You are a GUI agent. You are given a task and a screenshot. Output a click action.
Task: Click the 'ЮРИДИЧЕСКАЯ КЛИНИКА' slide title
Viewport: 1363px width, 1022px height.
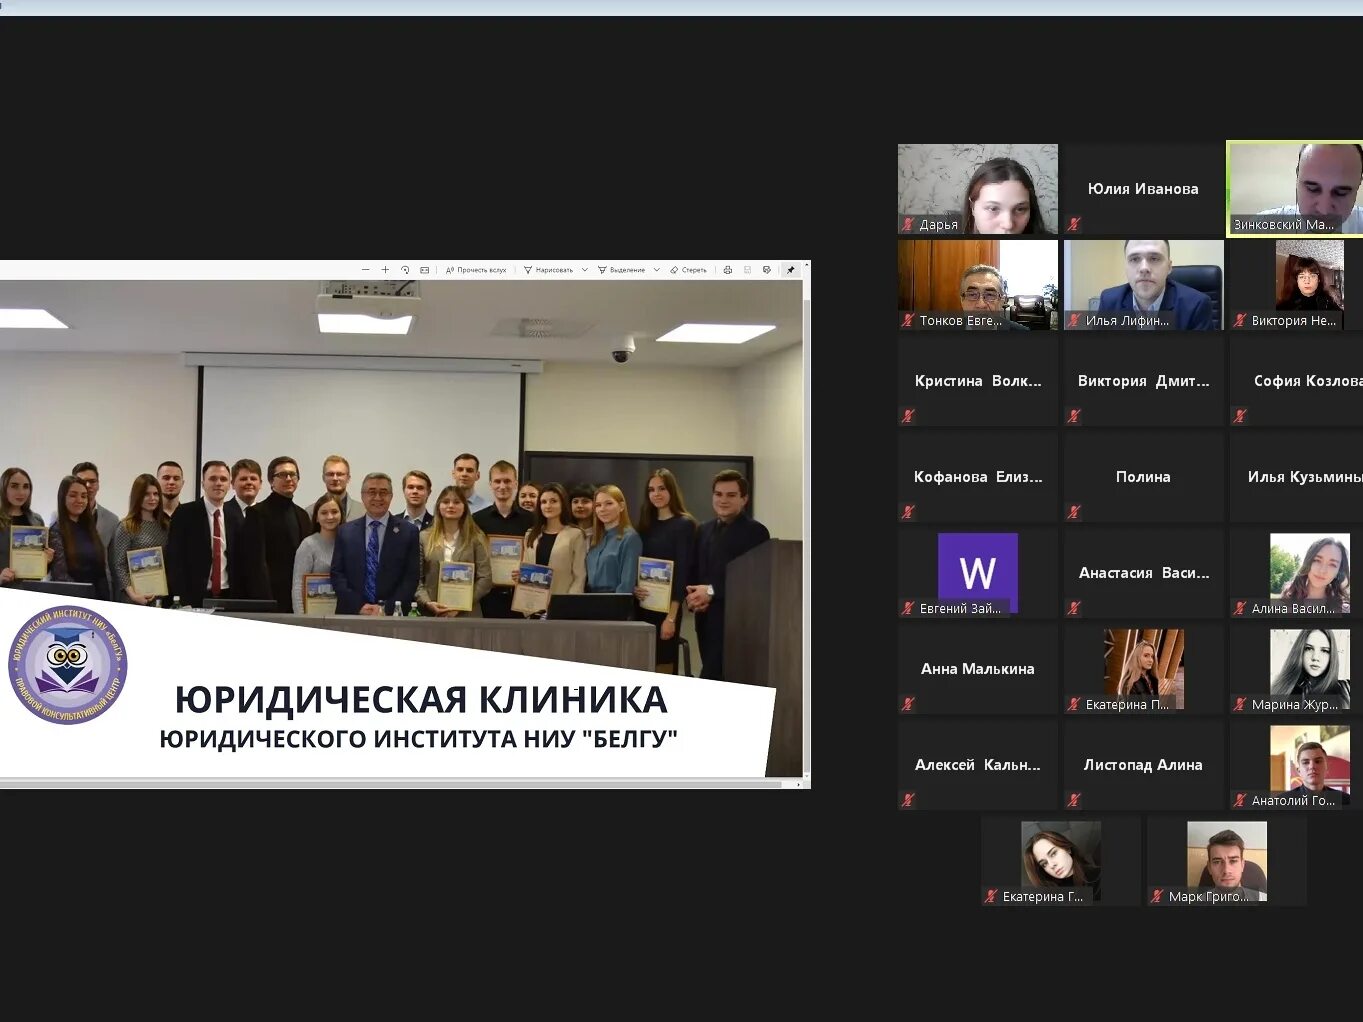click(x=421, y=699)
